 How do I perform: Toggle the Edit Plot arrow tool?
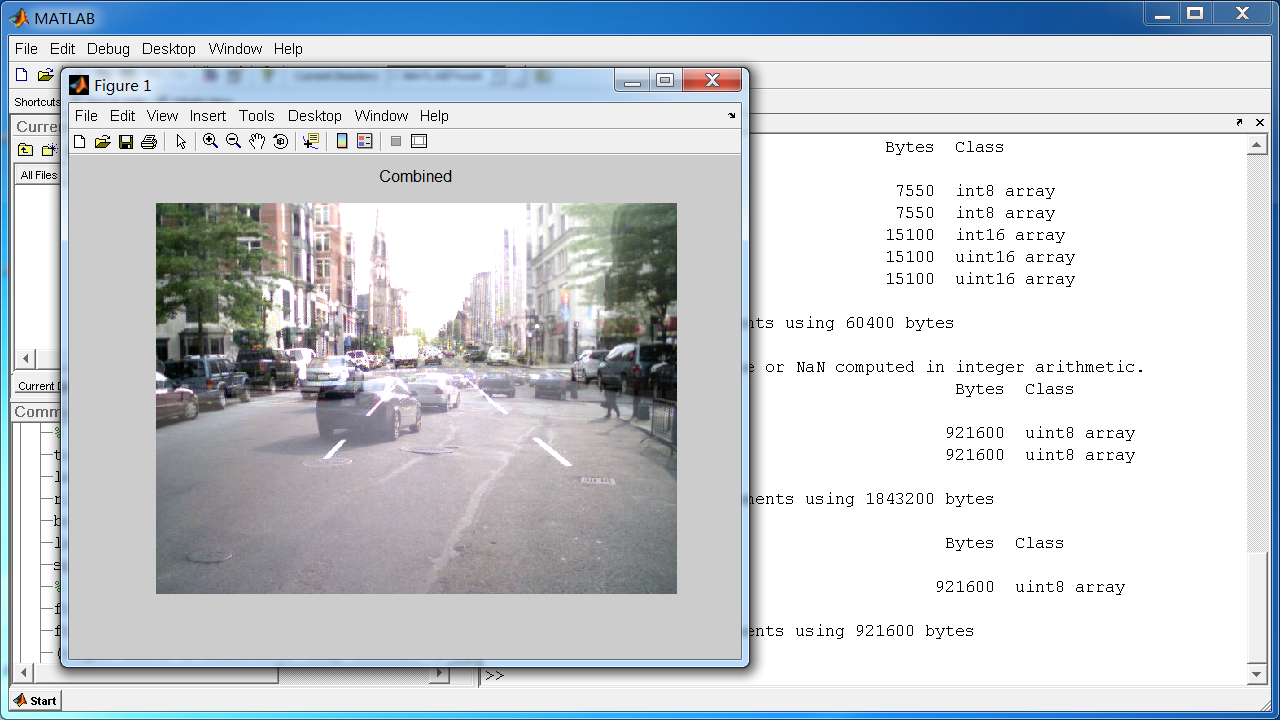tap(181, 141)
